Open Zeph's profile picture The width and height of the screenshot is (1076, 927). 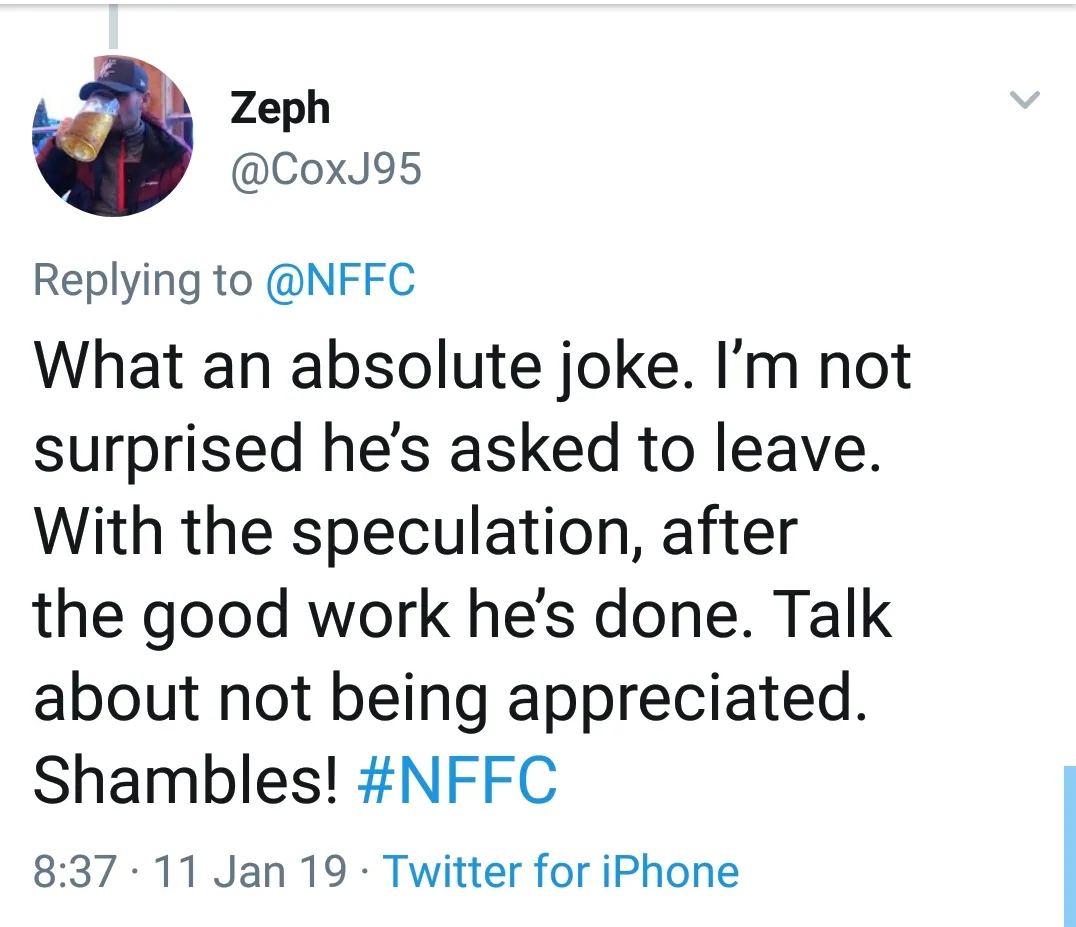pos(112,135)
